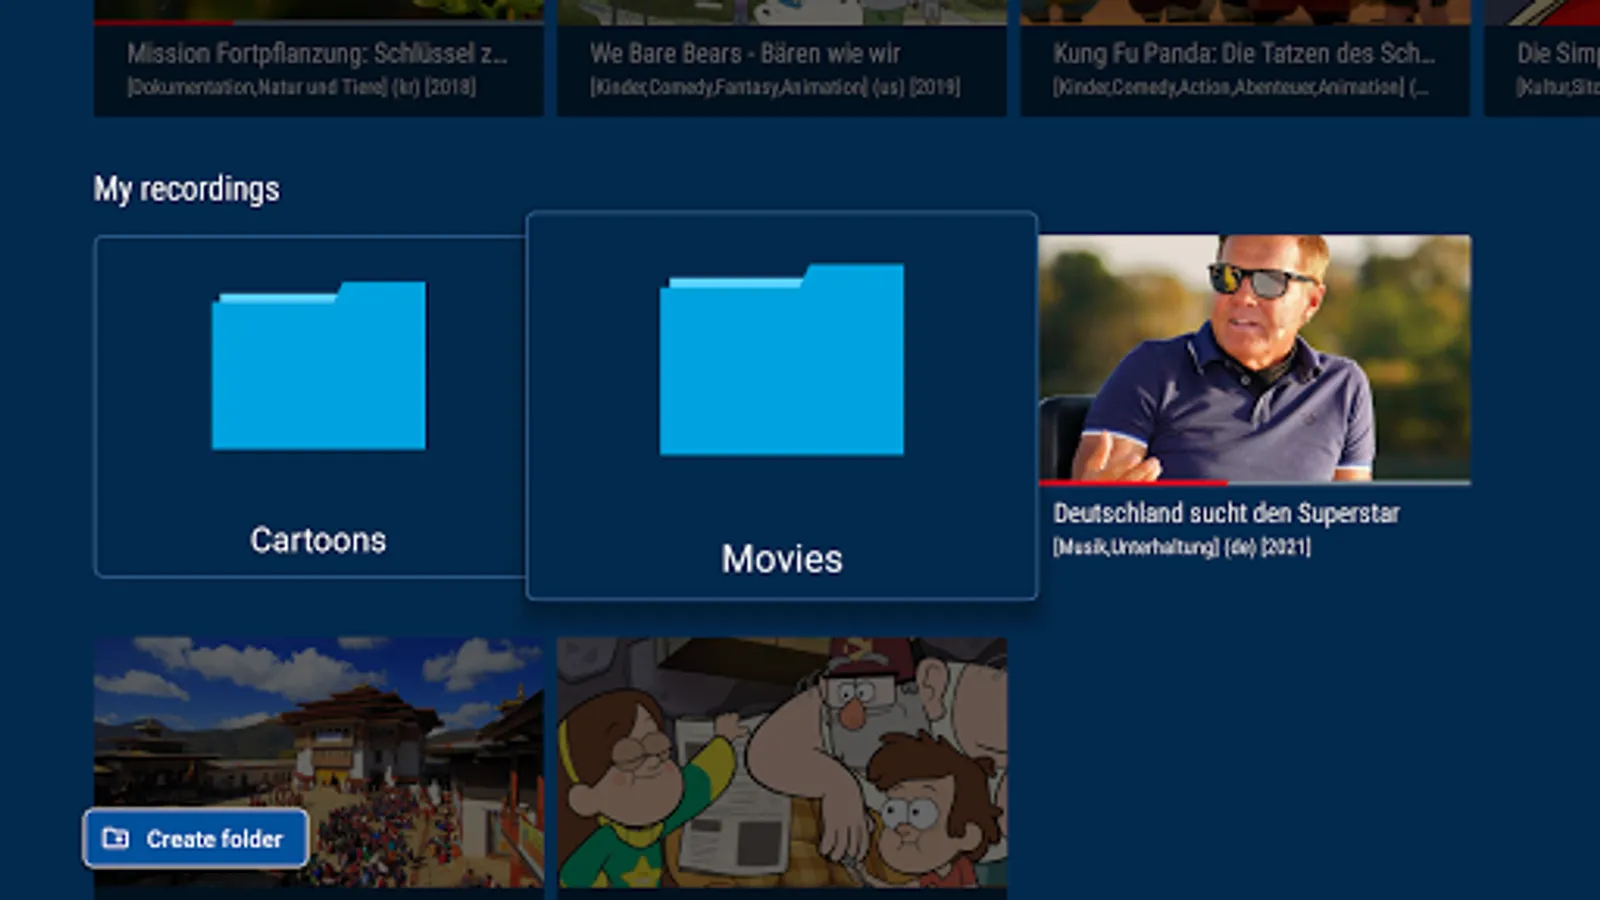Click the Kinder, Comedy, Fantasy, Animation genre text
Image resolution: width=1600 pixels, height=900 pixels.
pyautogui.click(x=775, y=87)
